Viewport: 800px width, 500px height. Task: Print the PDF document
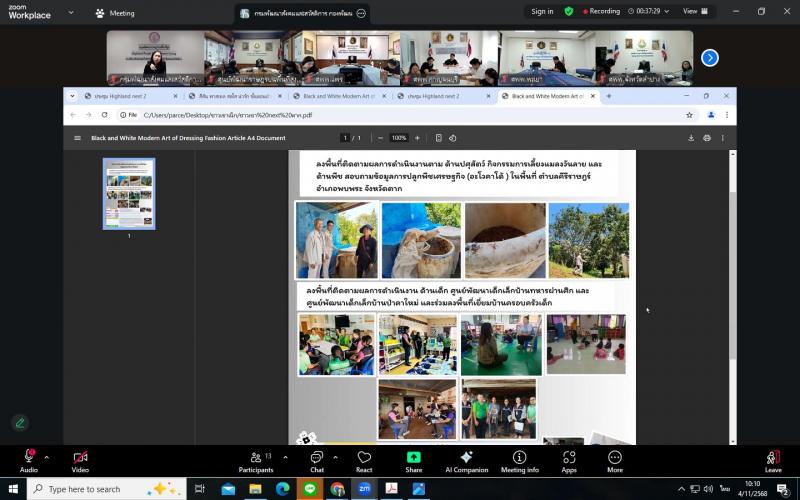[x=707, y=138]
